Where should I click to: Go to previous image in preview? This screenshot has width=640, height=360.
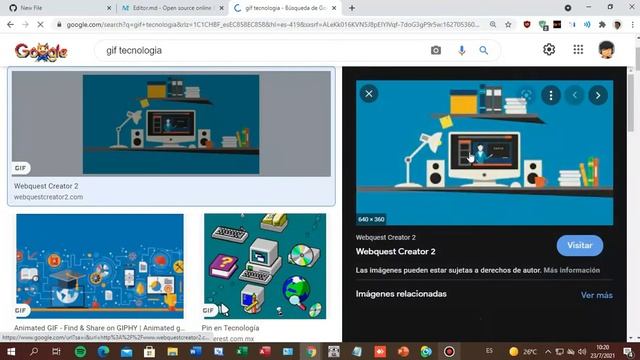(x=574, y=96)
